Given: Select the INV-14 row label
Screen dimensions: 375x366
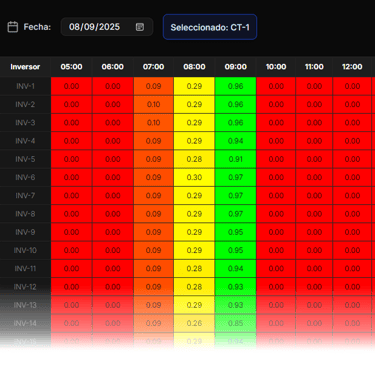Looking at the screenshot, I should [x=25, y=323].
